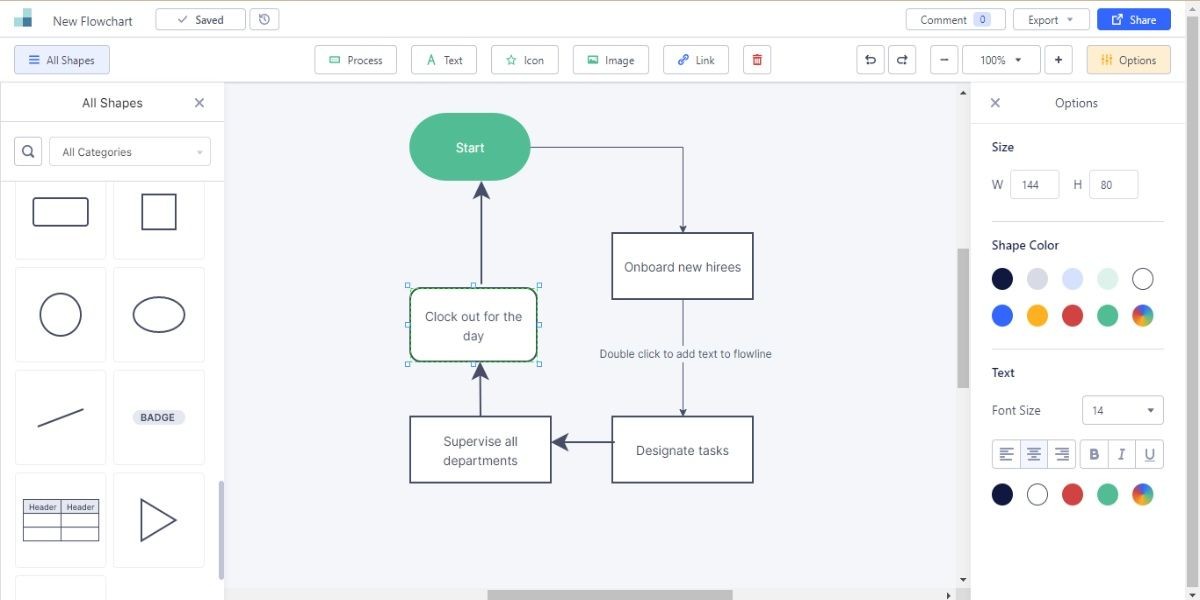
Task: Choose red shape color
Action: tap(1072, 316)
